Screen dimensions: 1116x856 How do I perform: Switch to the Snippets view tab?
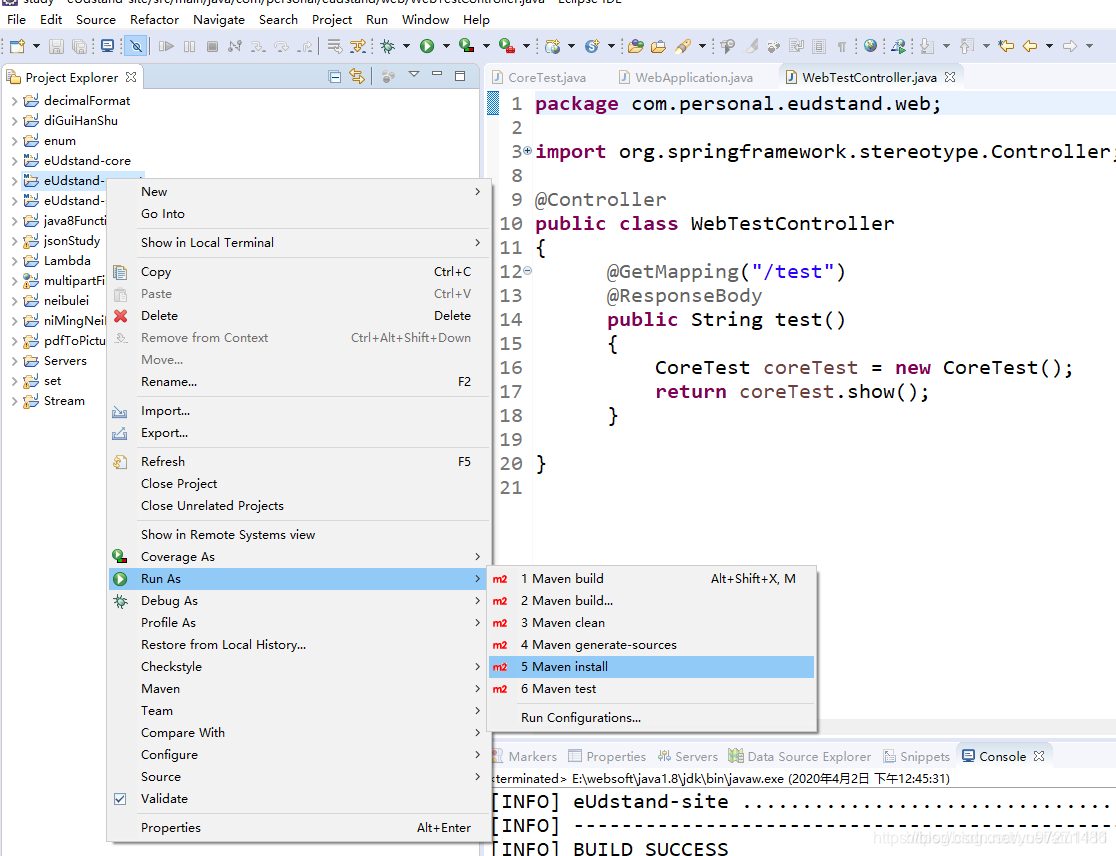(x=917, y=756)
